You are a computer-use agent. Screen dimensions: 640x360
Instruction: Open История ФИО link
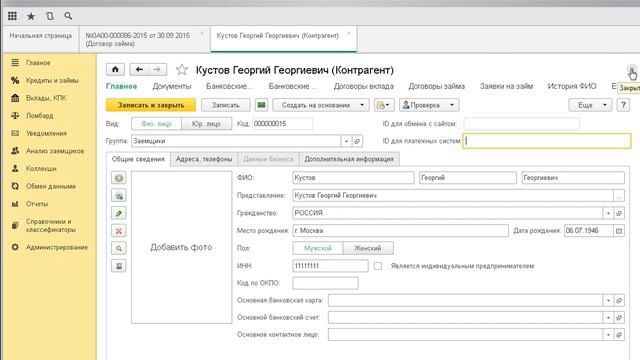(572, 87)
